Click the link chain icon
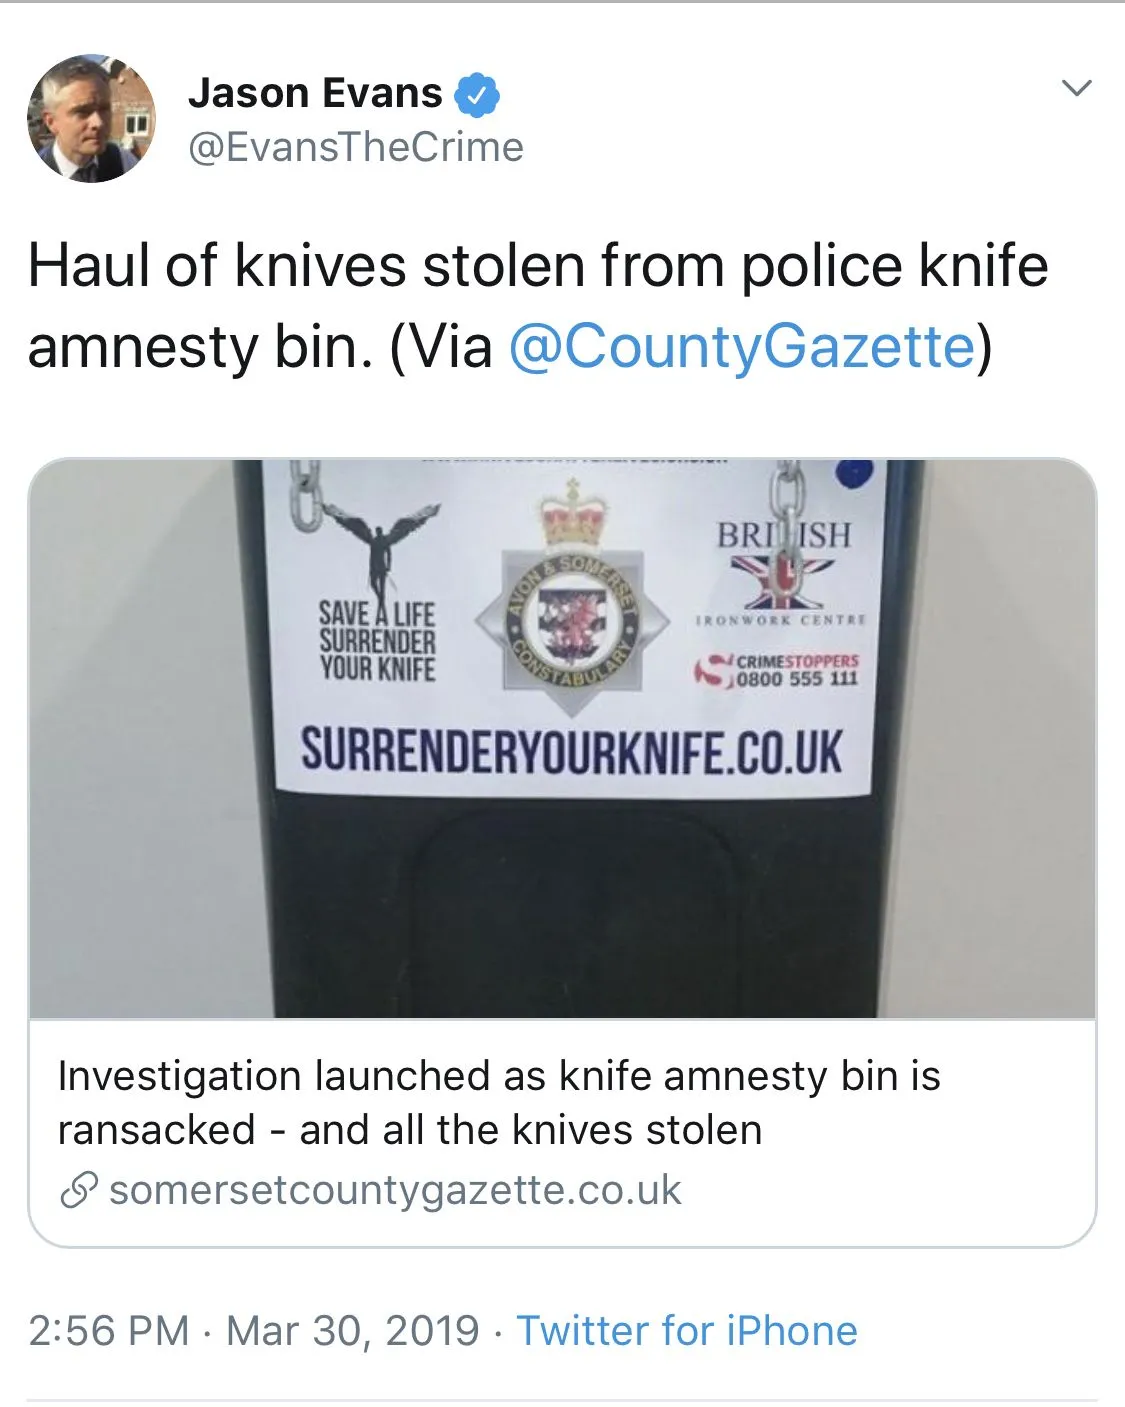 click(x=78, y=1191)
